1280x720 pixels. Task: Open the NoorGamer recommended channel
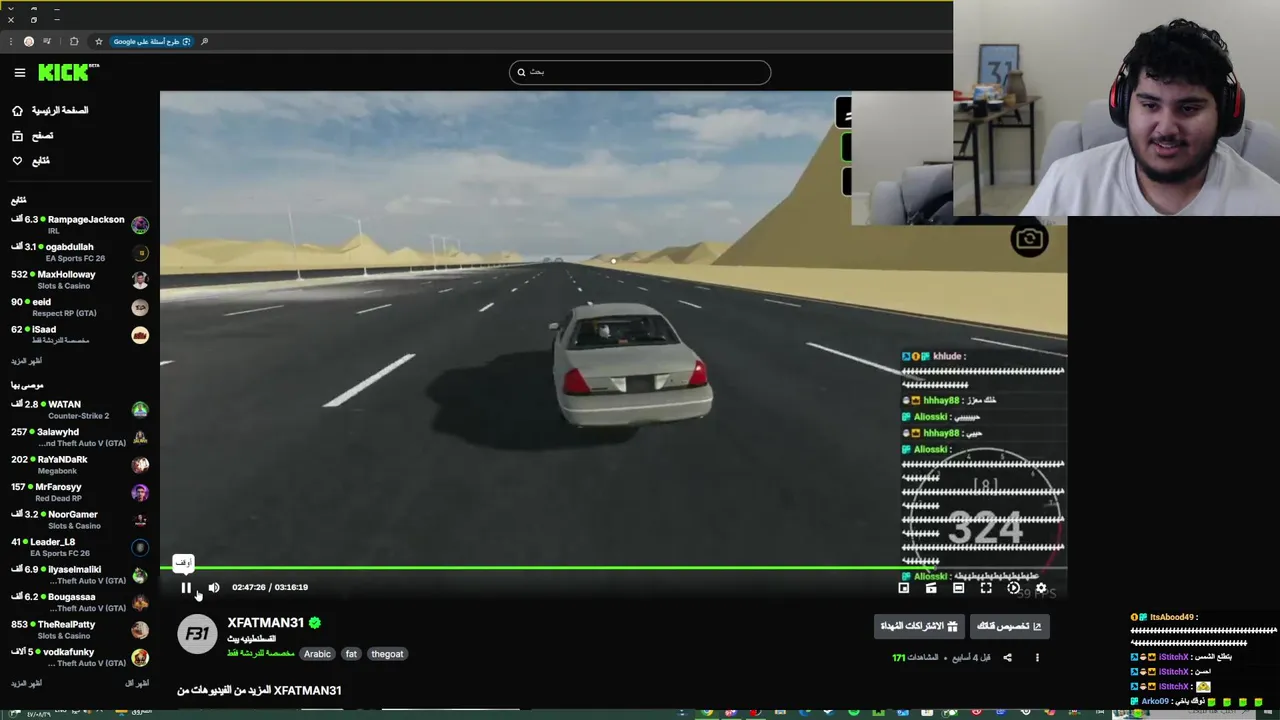pos(80,520)
